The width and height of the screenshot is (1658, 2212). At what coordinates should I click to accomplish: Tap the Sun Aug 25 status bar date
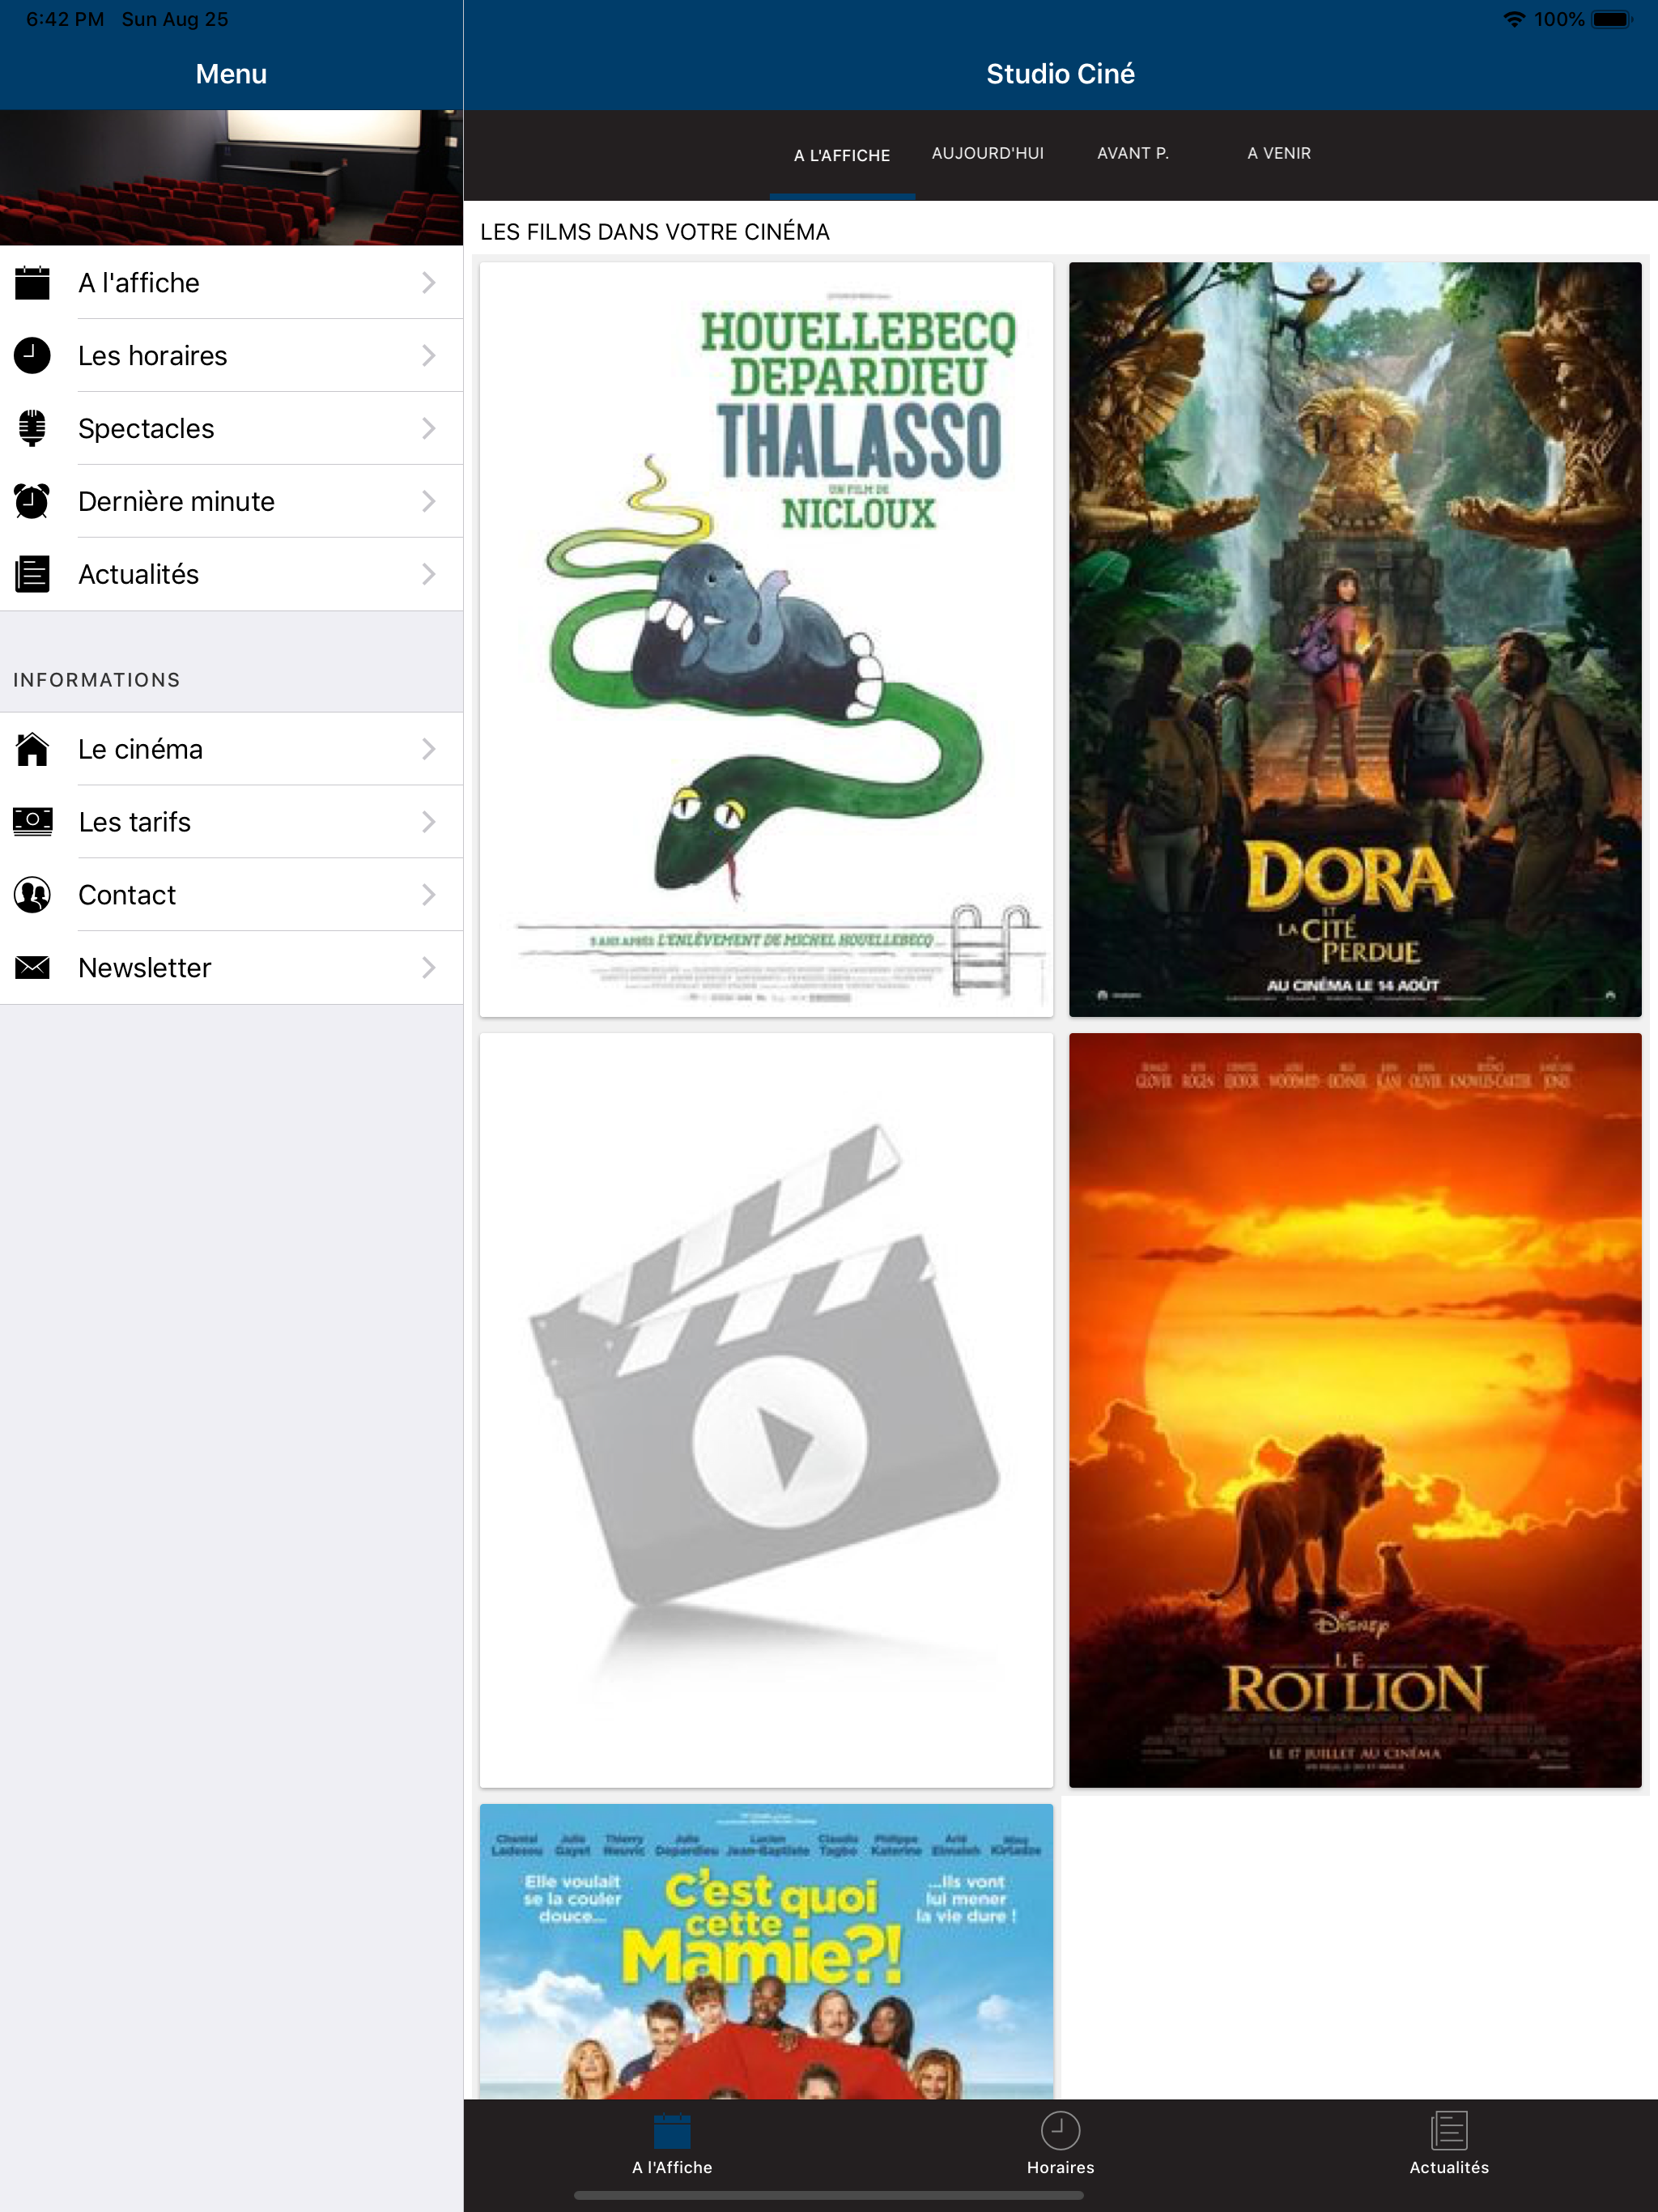point(175,19)
